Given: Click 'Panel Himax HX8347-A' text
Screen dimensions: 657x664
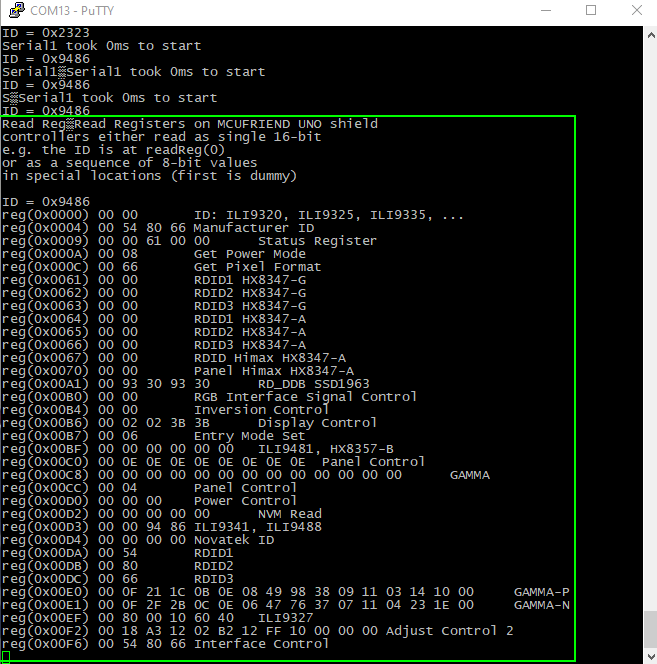Looking at the screenshot, I should coord(274,371).
